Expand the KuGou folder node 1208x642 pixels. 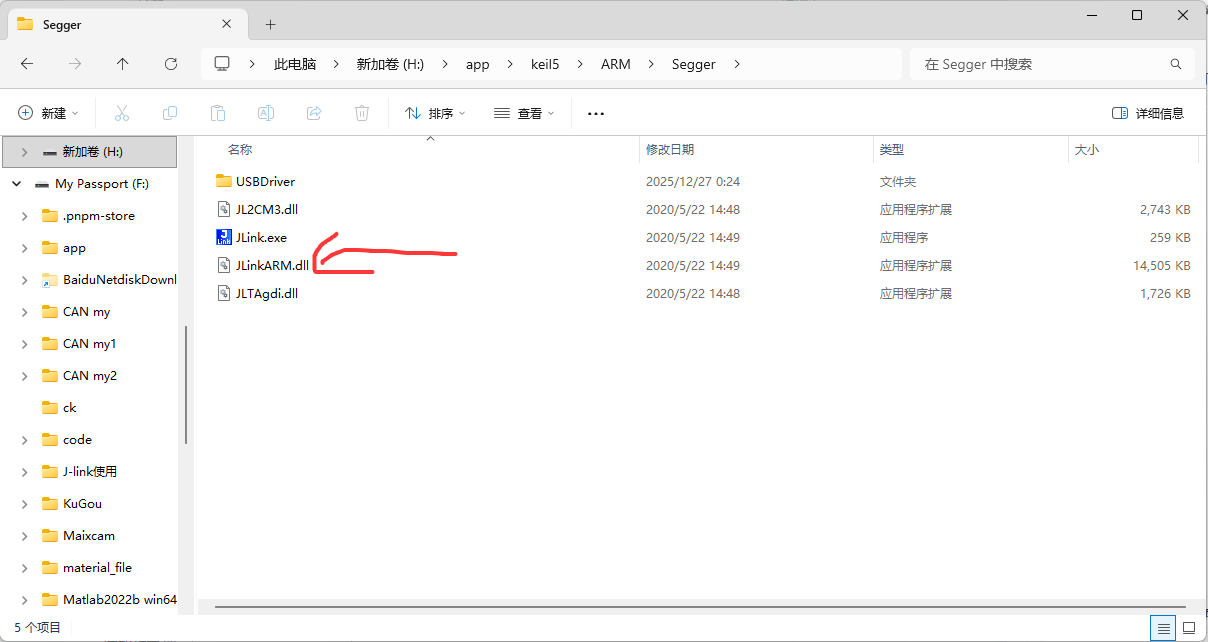24,504
